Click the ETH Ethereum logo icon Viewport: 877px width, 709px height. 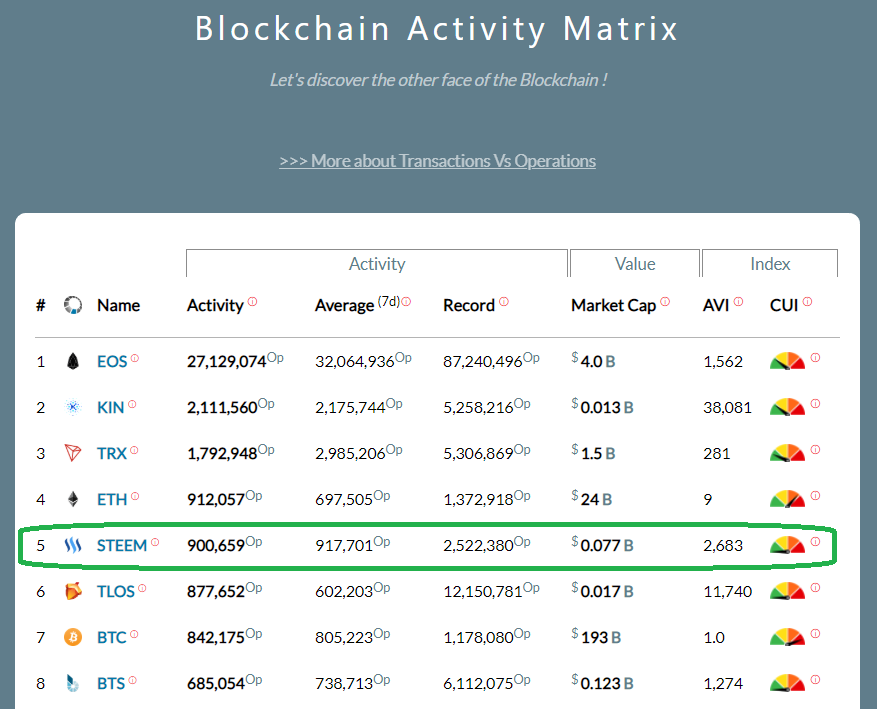click(72, 499)
